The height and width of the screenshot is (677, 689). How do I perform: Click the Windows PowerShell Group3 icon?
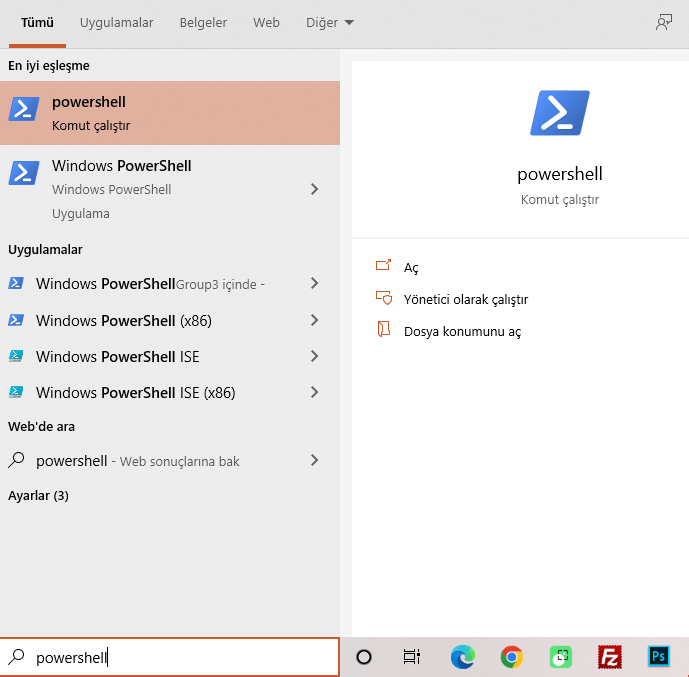pyautogui.click(x=16, y=283)
